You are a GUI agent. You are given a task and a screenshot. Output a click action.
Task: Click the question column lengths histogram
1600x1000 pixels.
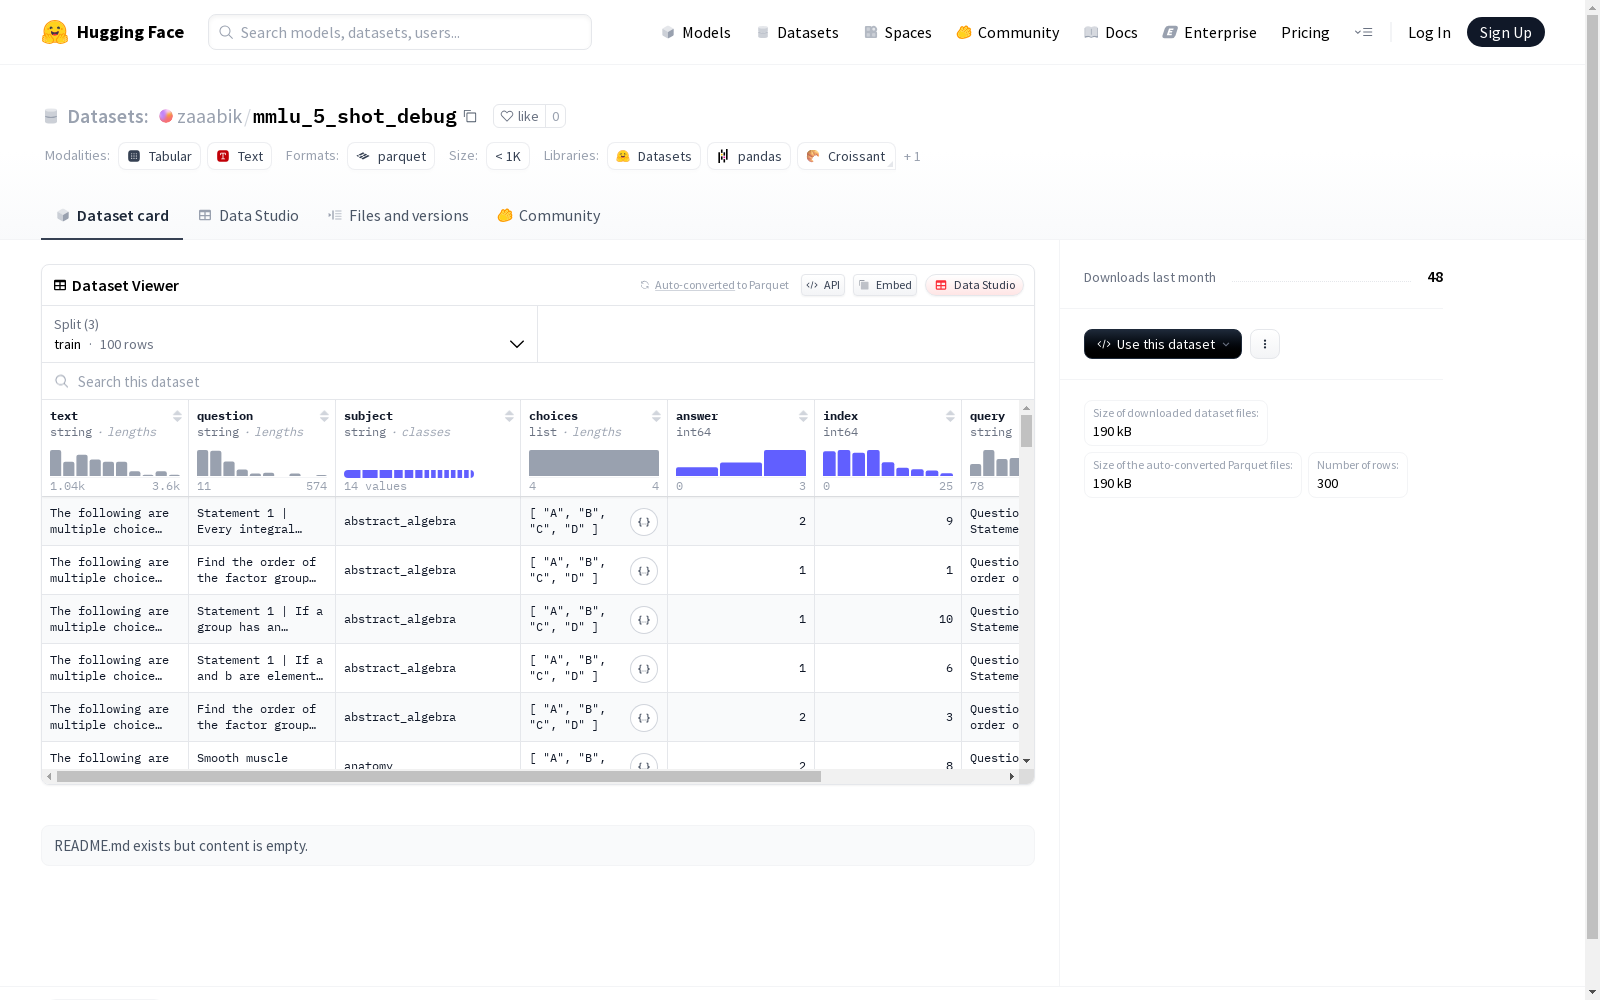[x=262, y=463]
